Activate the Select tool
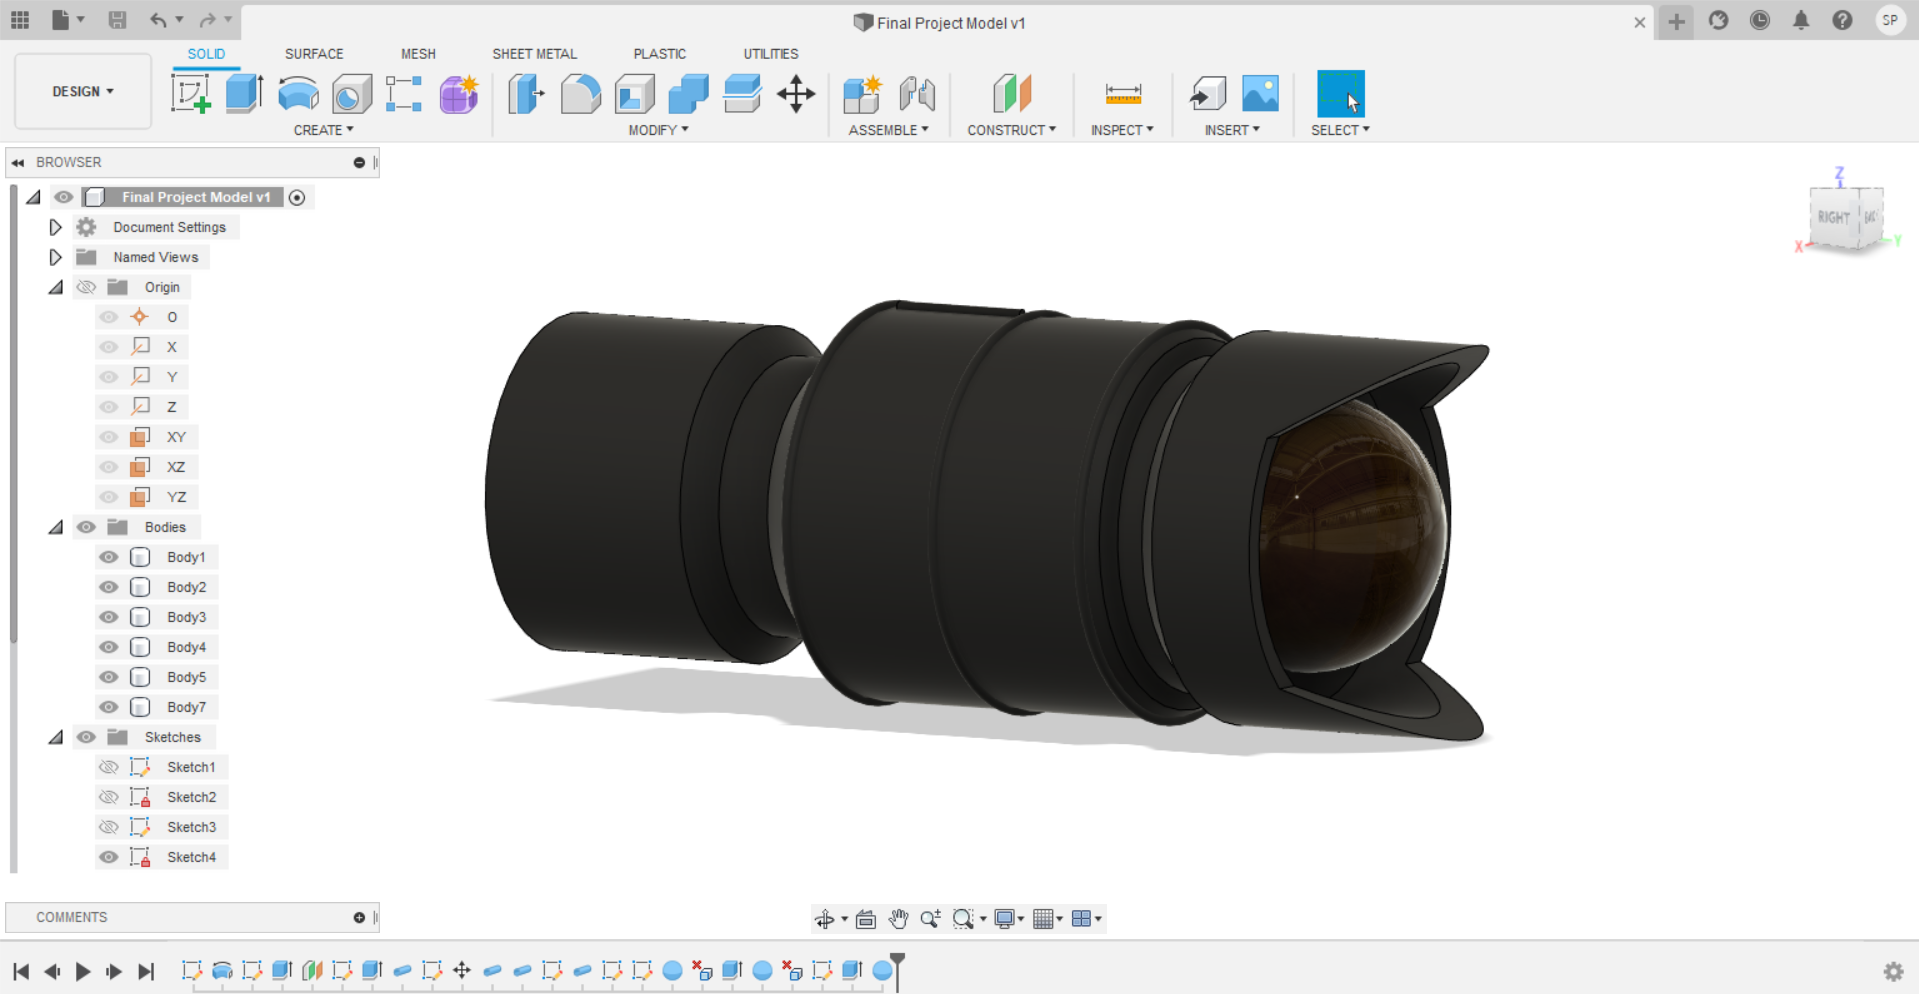 (x=1340, y=94)
